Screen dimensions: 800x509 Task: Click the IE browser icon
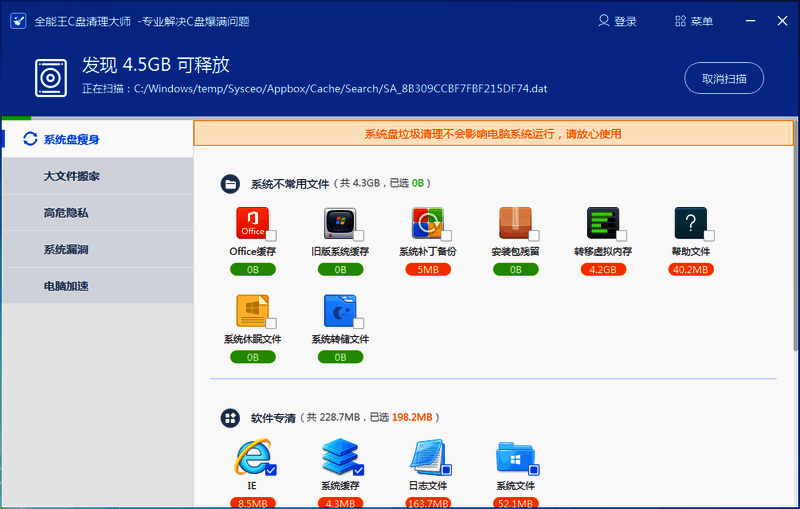click(252, 457)
